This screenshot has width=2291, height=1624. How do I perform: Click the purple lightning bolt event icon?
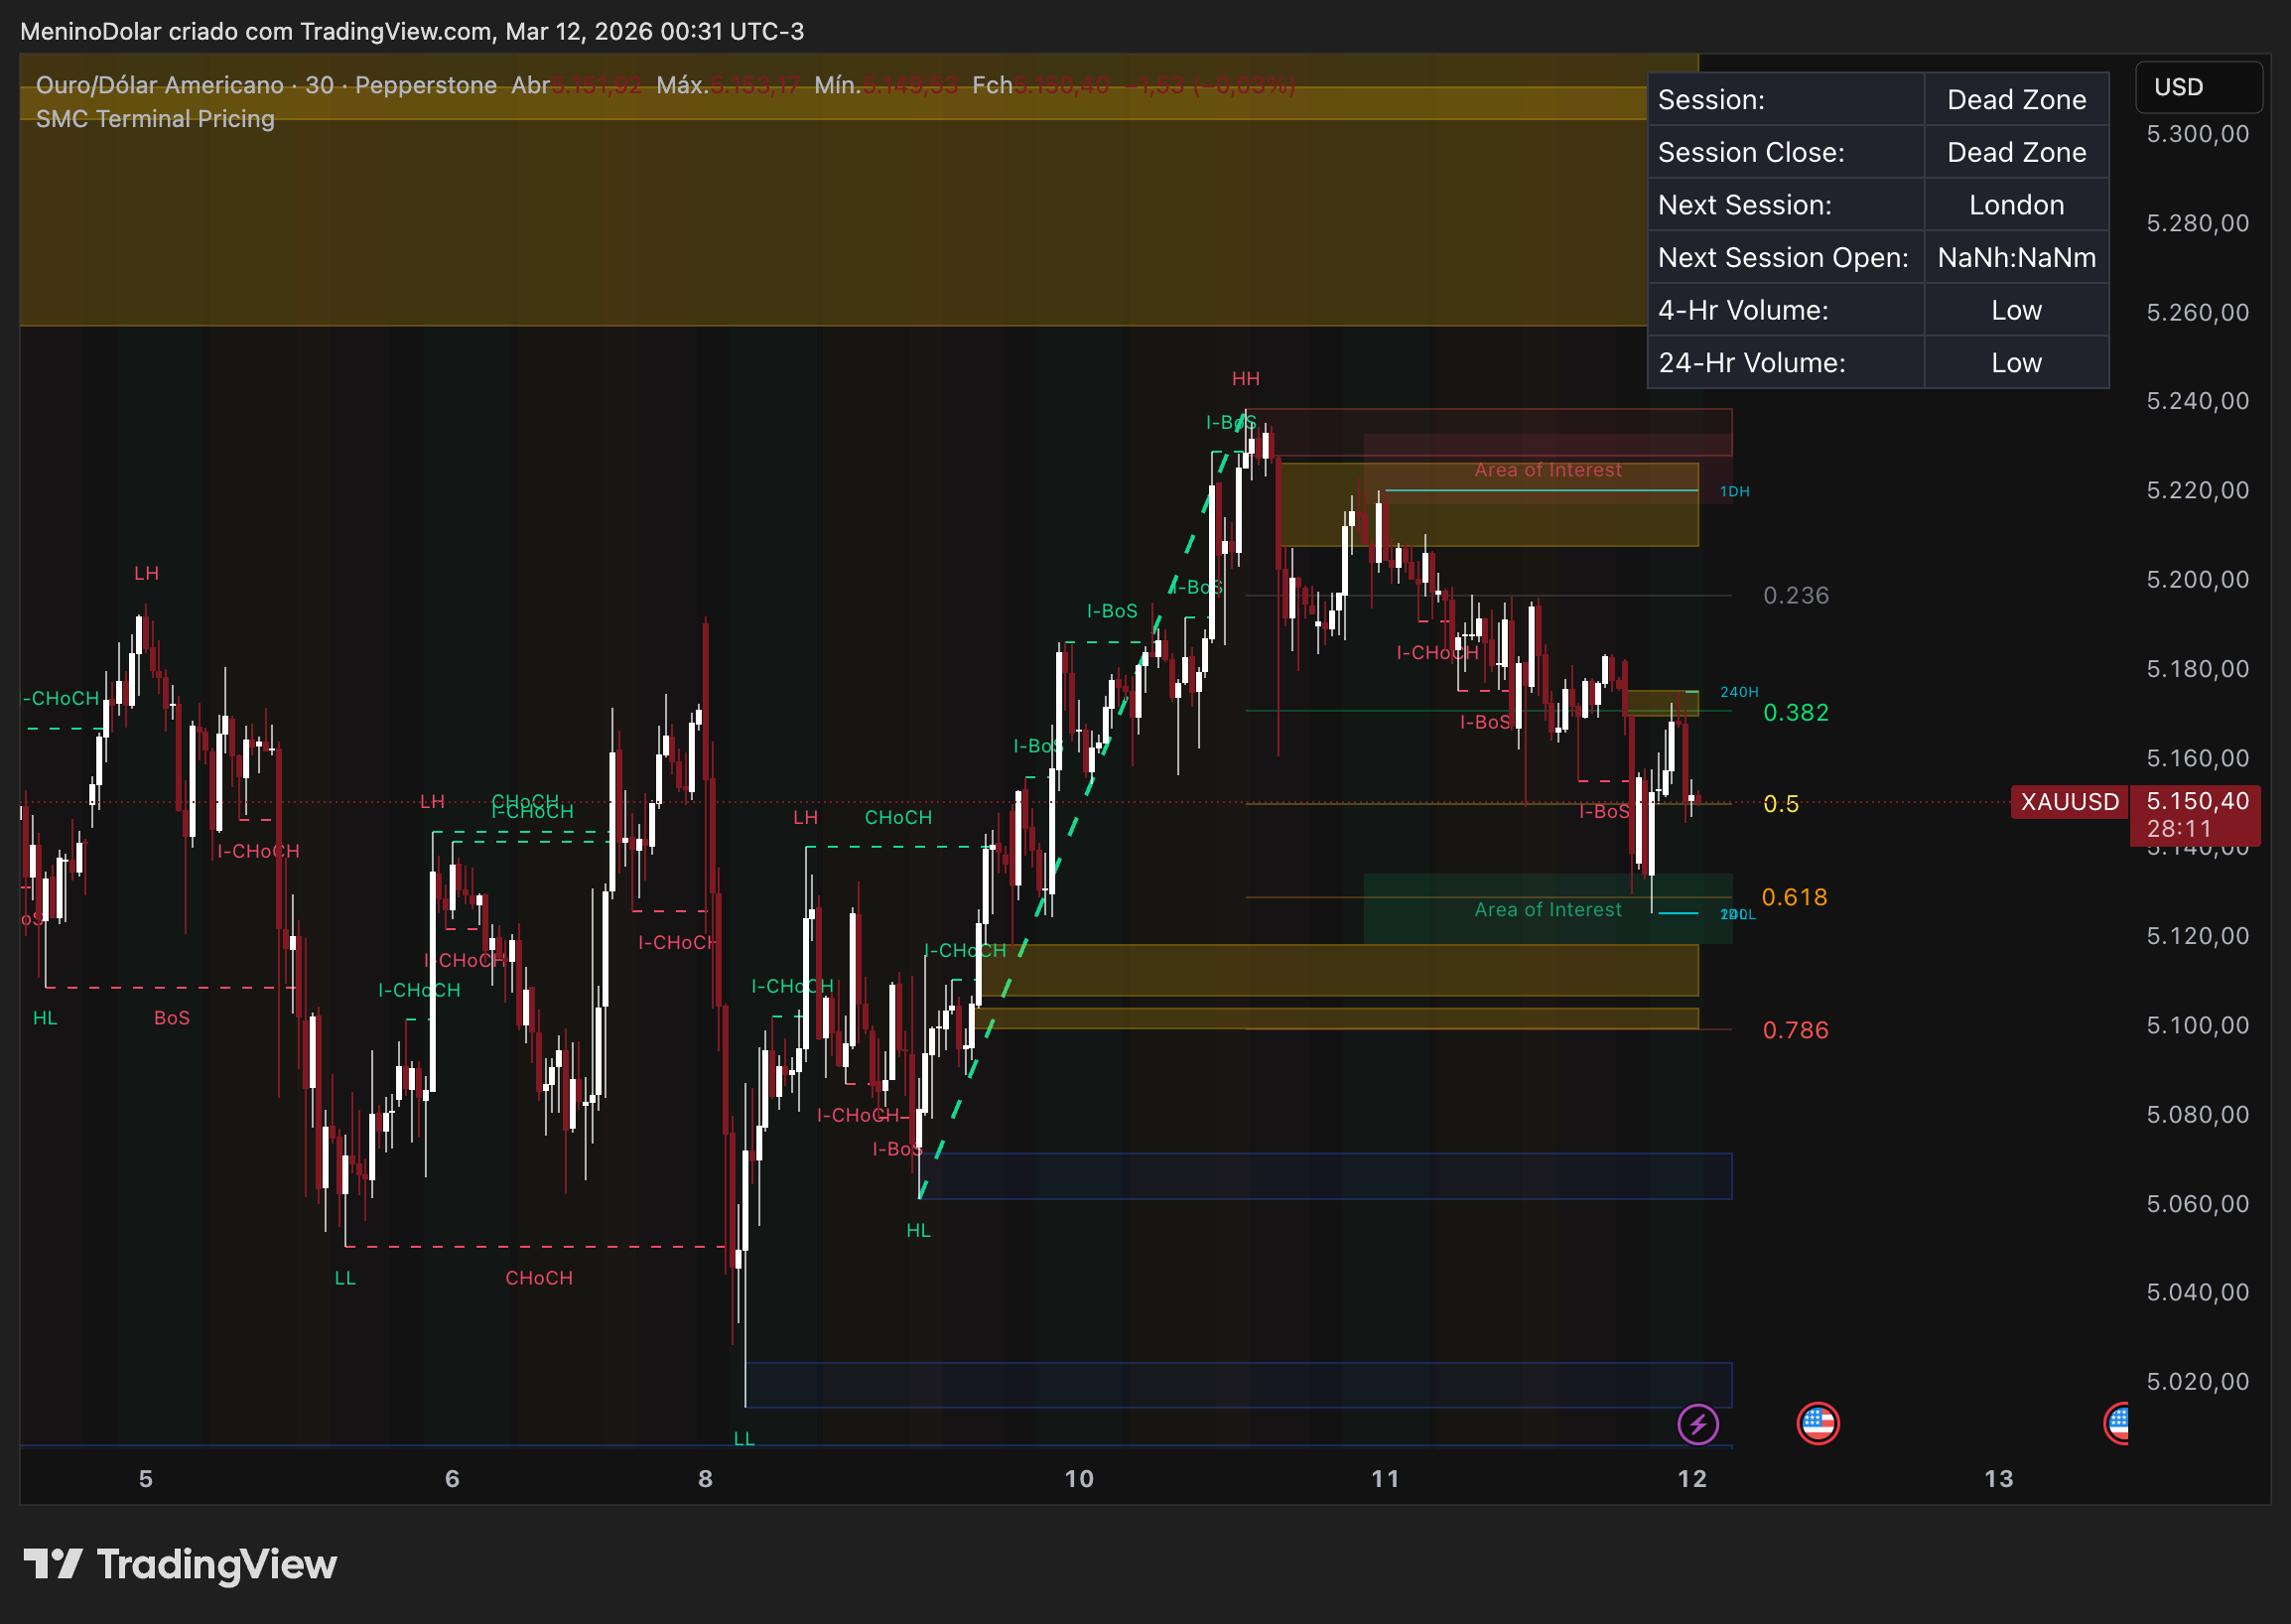[1701, 1424]
